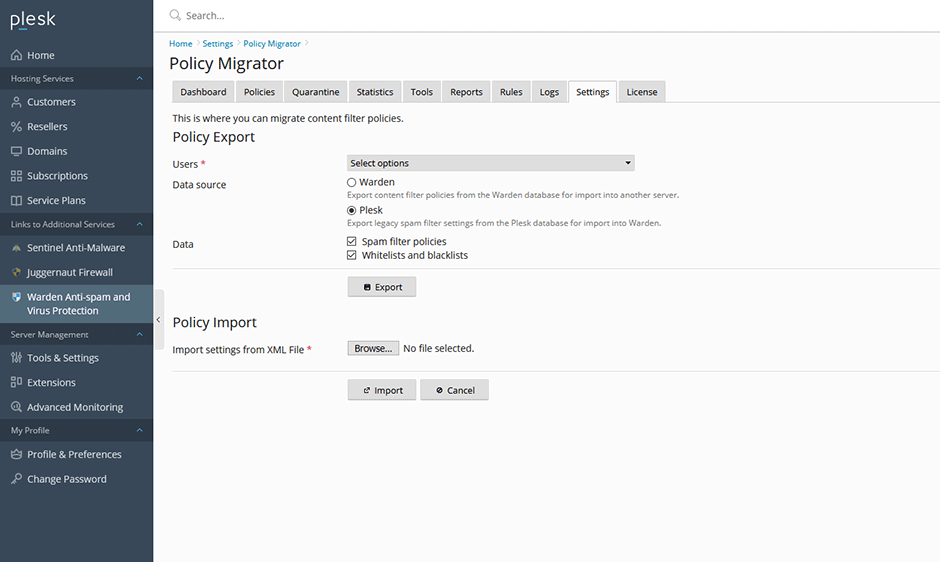Click the Profile & Preferences icon
940x562 pixels.
16,455
